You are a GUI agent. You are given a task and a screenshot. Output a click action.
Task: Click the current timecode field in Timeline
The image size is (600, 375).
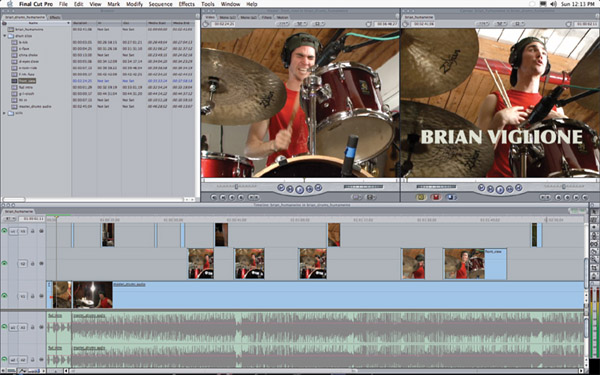click(32, 219)
